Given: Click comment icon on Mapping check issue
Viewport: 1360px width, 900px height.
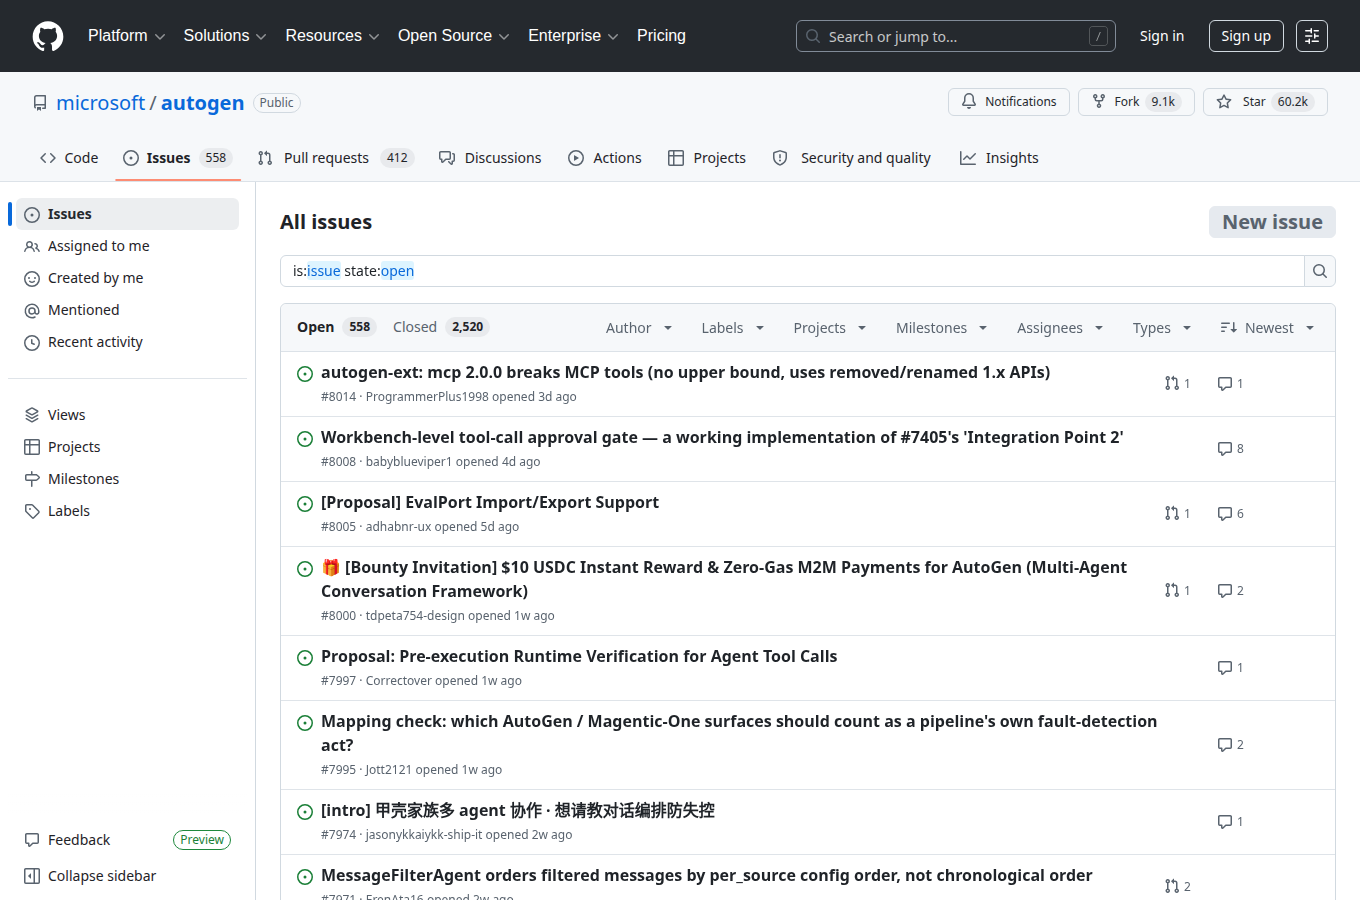Looking at the screenshot, I should coord(1224,745).
